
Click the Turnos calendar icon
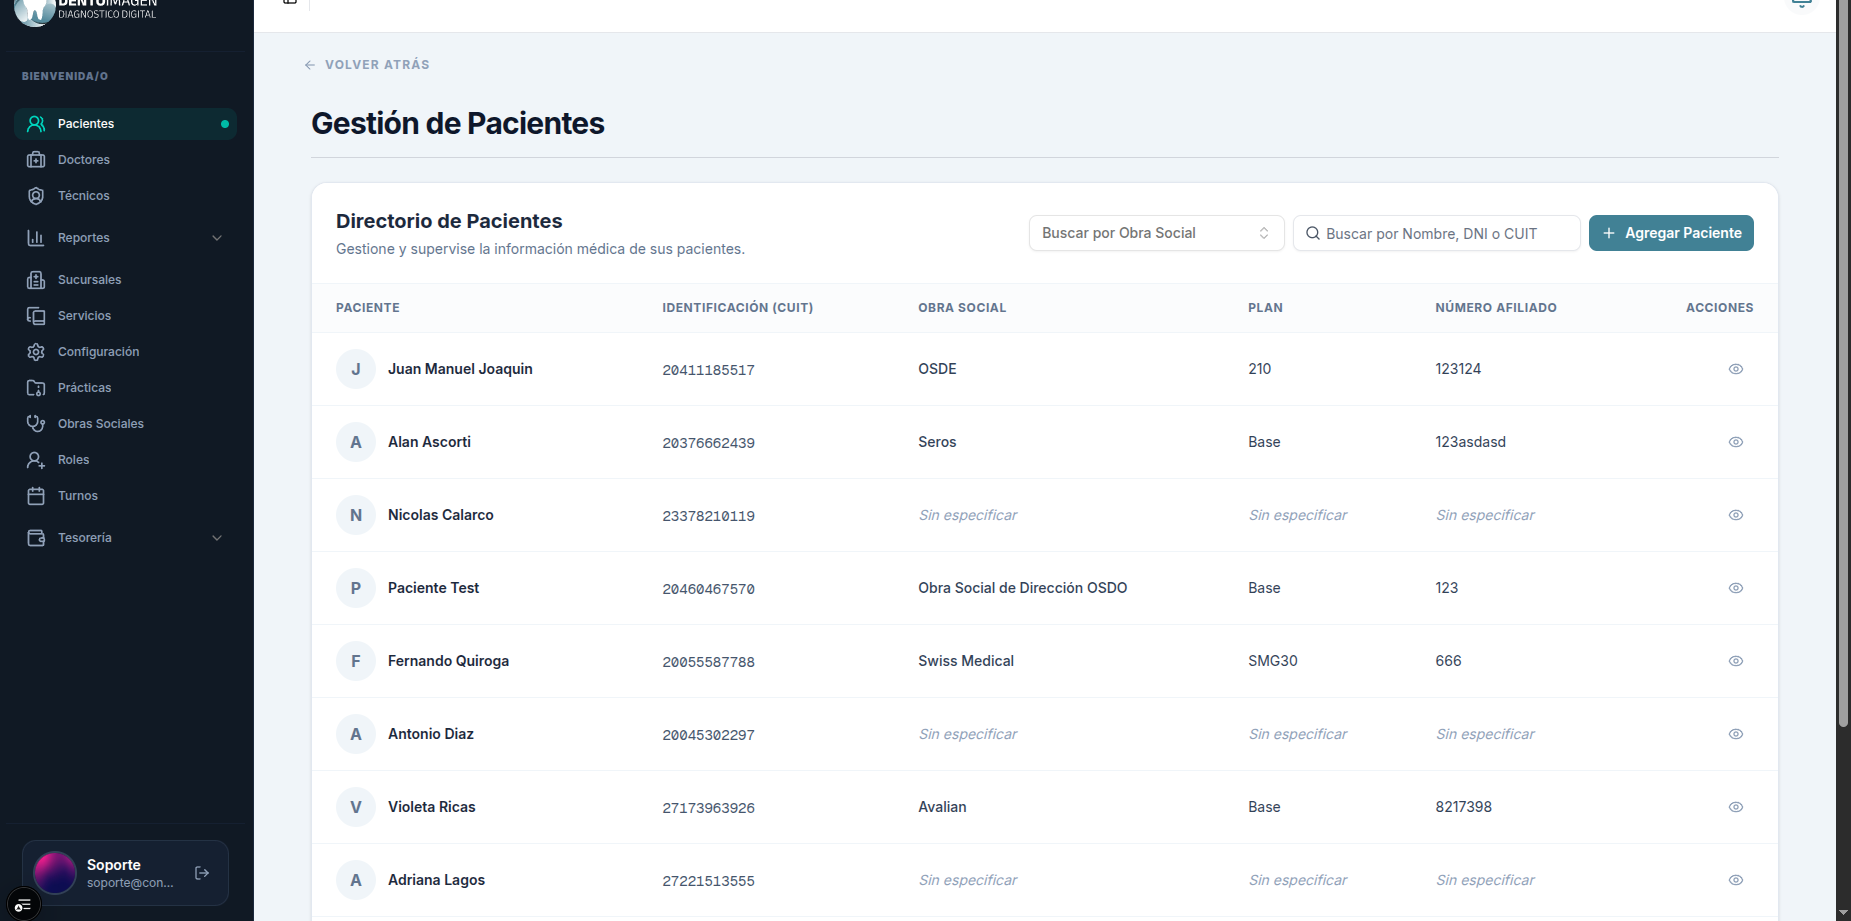point(36,496)
